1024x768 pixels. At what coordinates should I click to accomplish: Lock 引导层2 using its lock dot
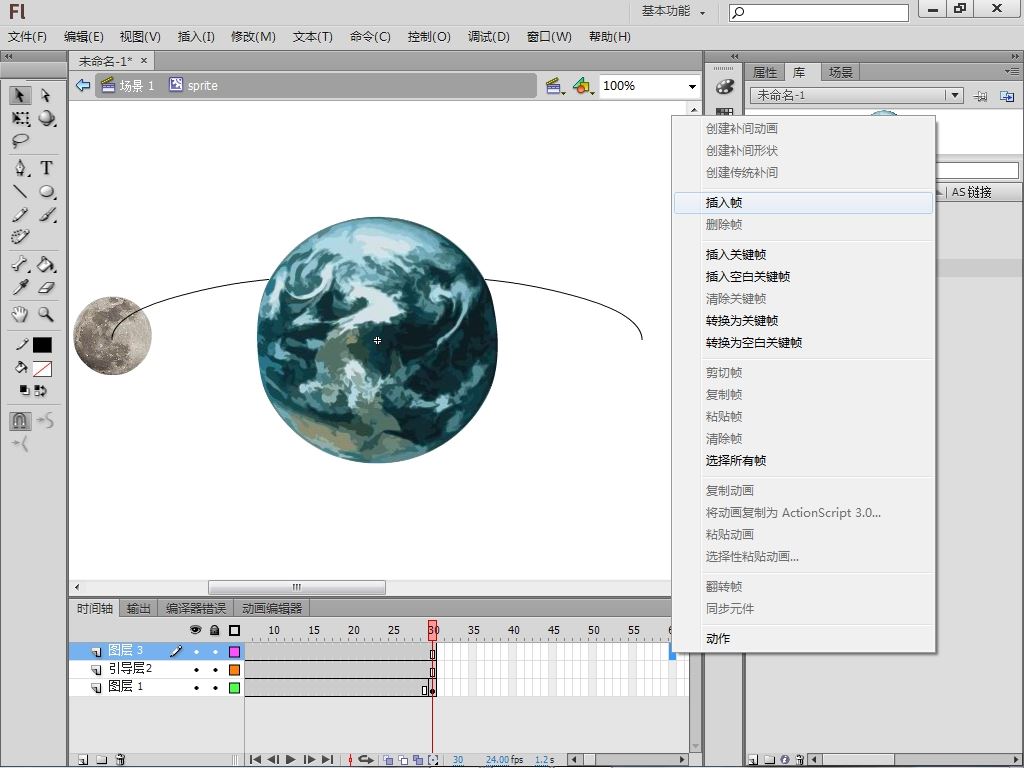pos(215,669)
